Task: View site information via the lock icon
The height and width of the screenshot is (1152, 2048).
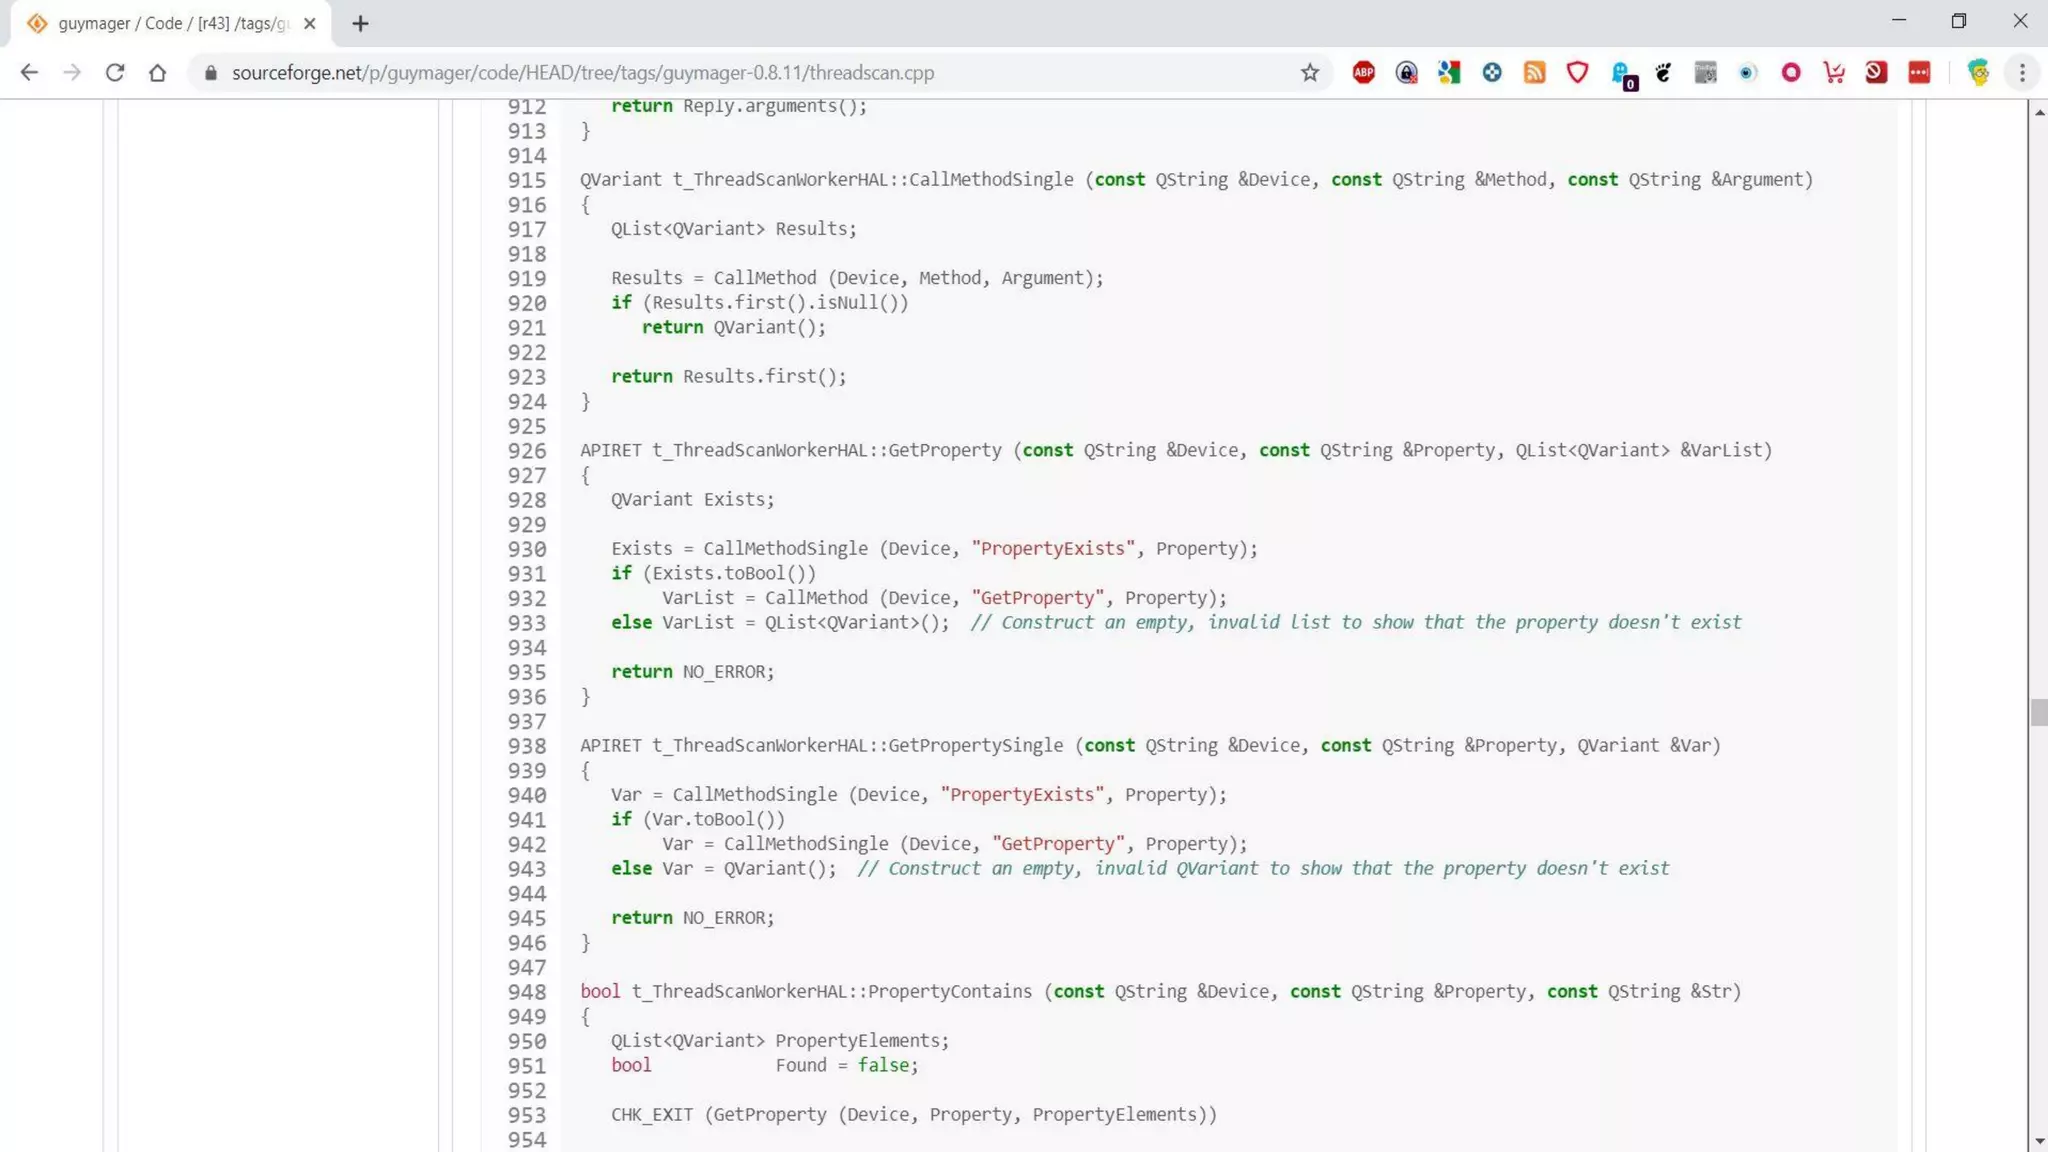Action: click(x=211, y=73)
